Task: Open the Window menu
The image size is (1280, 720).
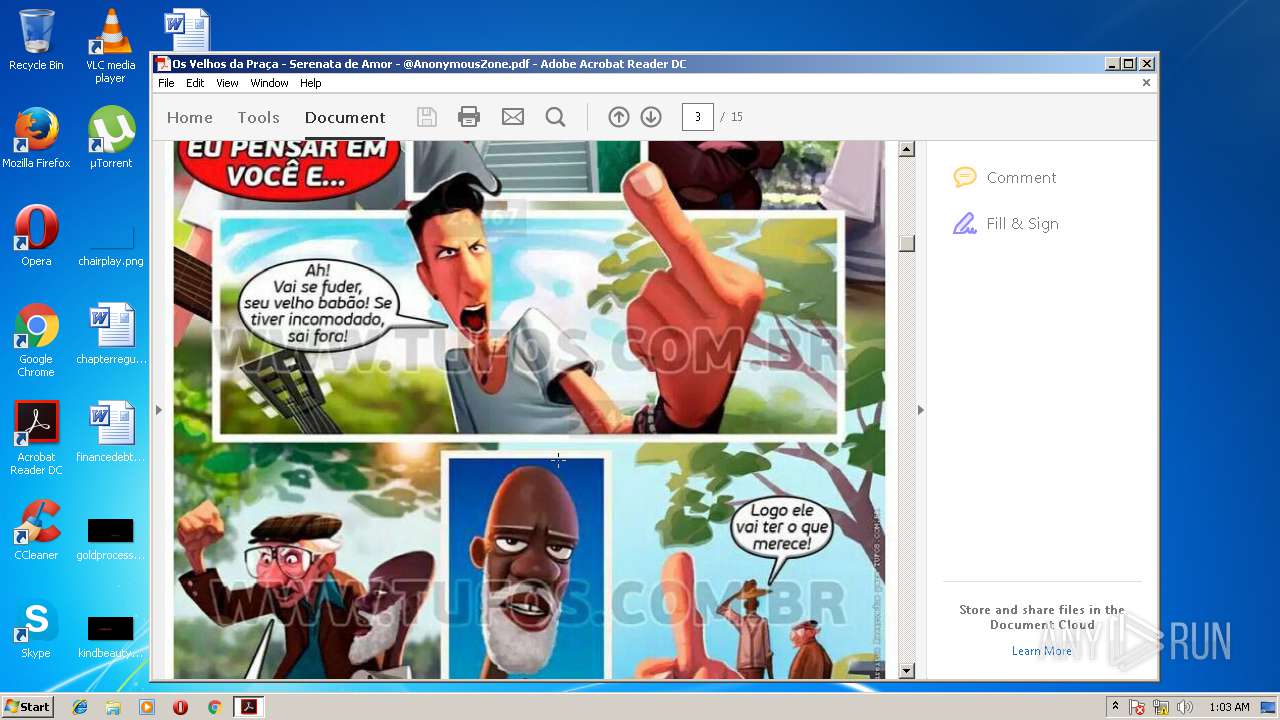Action: [269, 83]
